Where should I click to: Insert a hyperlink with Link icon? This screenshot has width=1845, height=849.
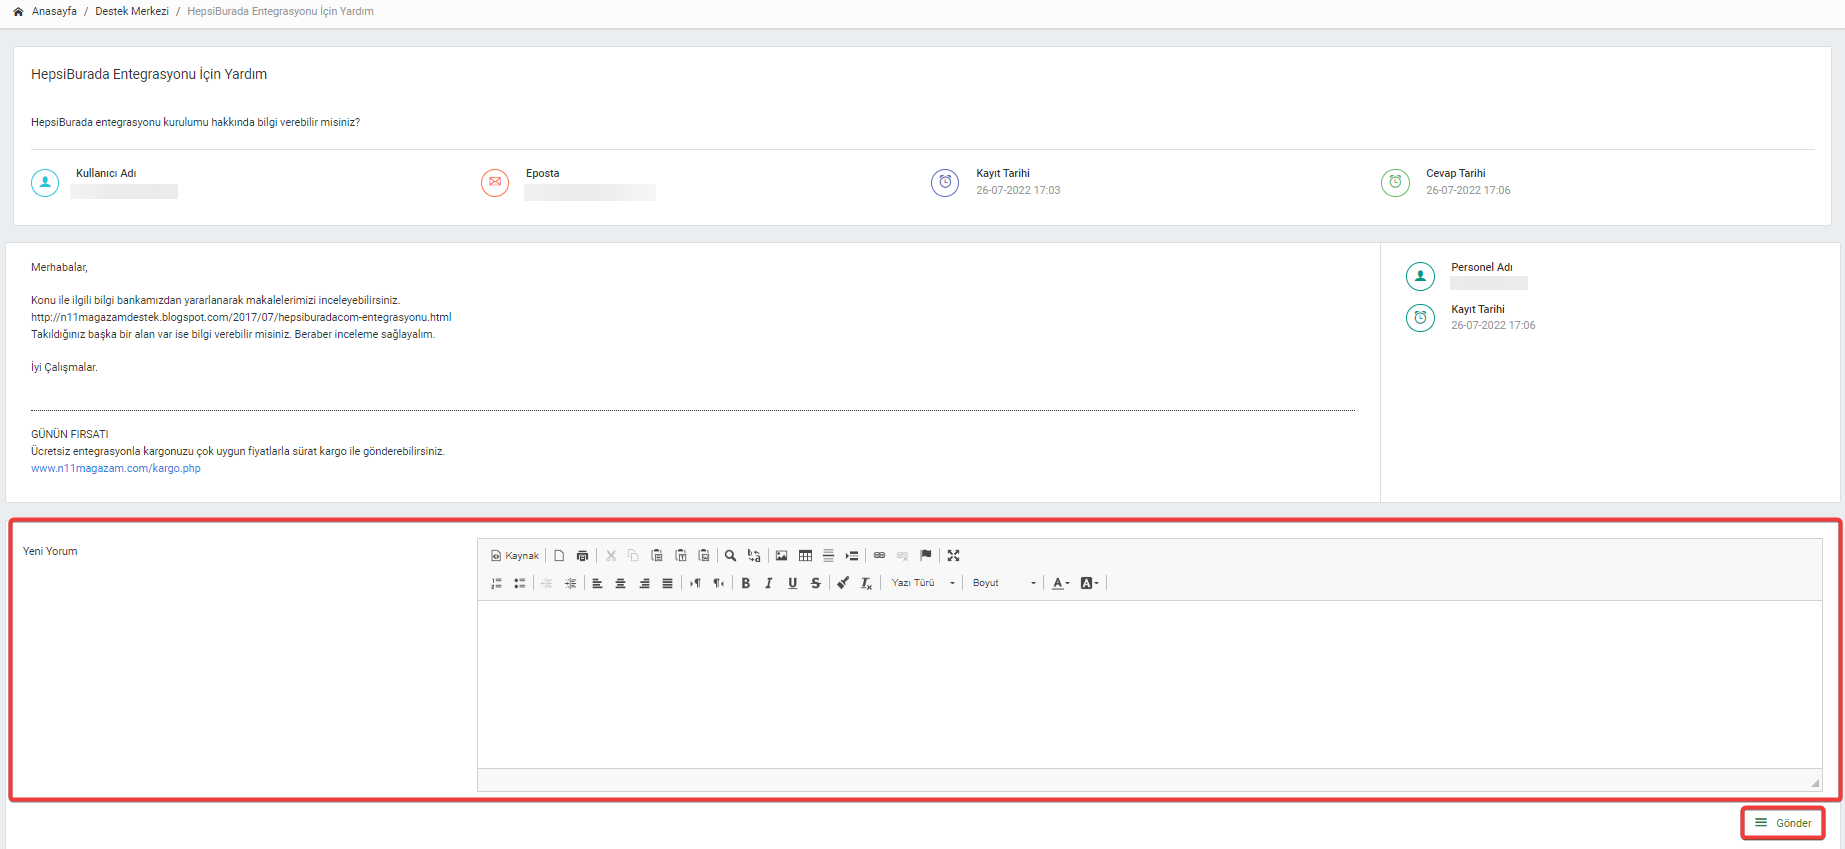pos(879,556)
